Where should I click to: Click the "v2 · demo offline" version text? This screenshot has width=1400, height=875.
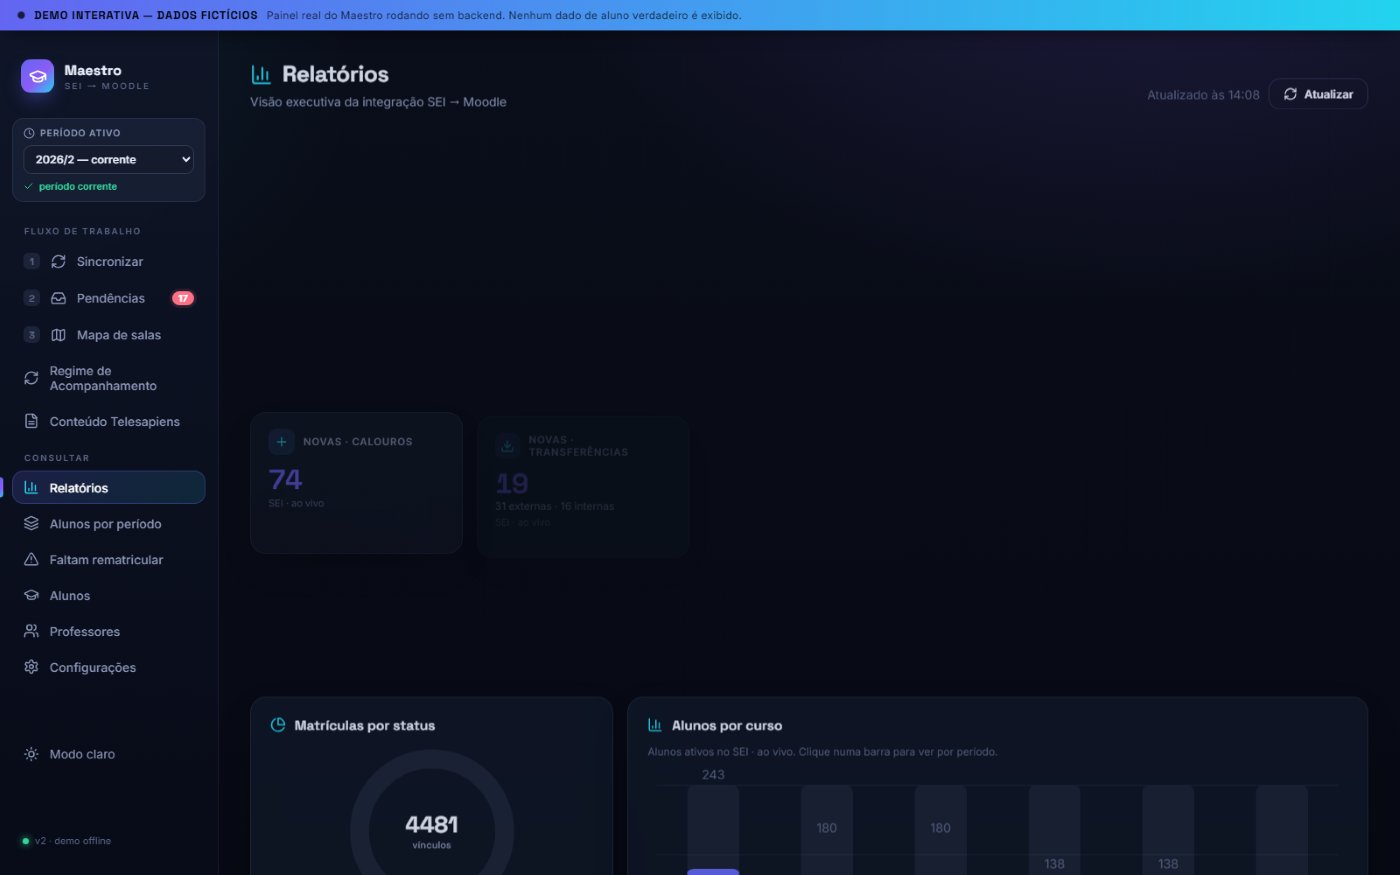pyautogui.click(x=73, y=841)
